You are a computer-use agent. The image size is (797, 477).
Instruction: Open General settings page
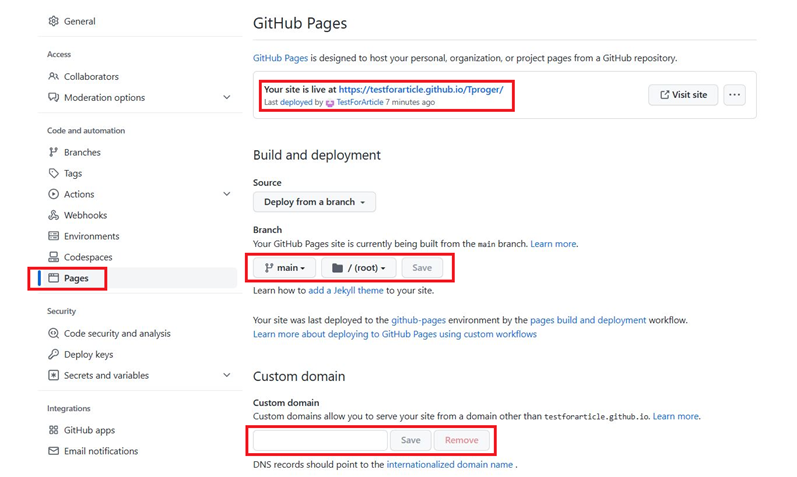[80, 21]
